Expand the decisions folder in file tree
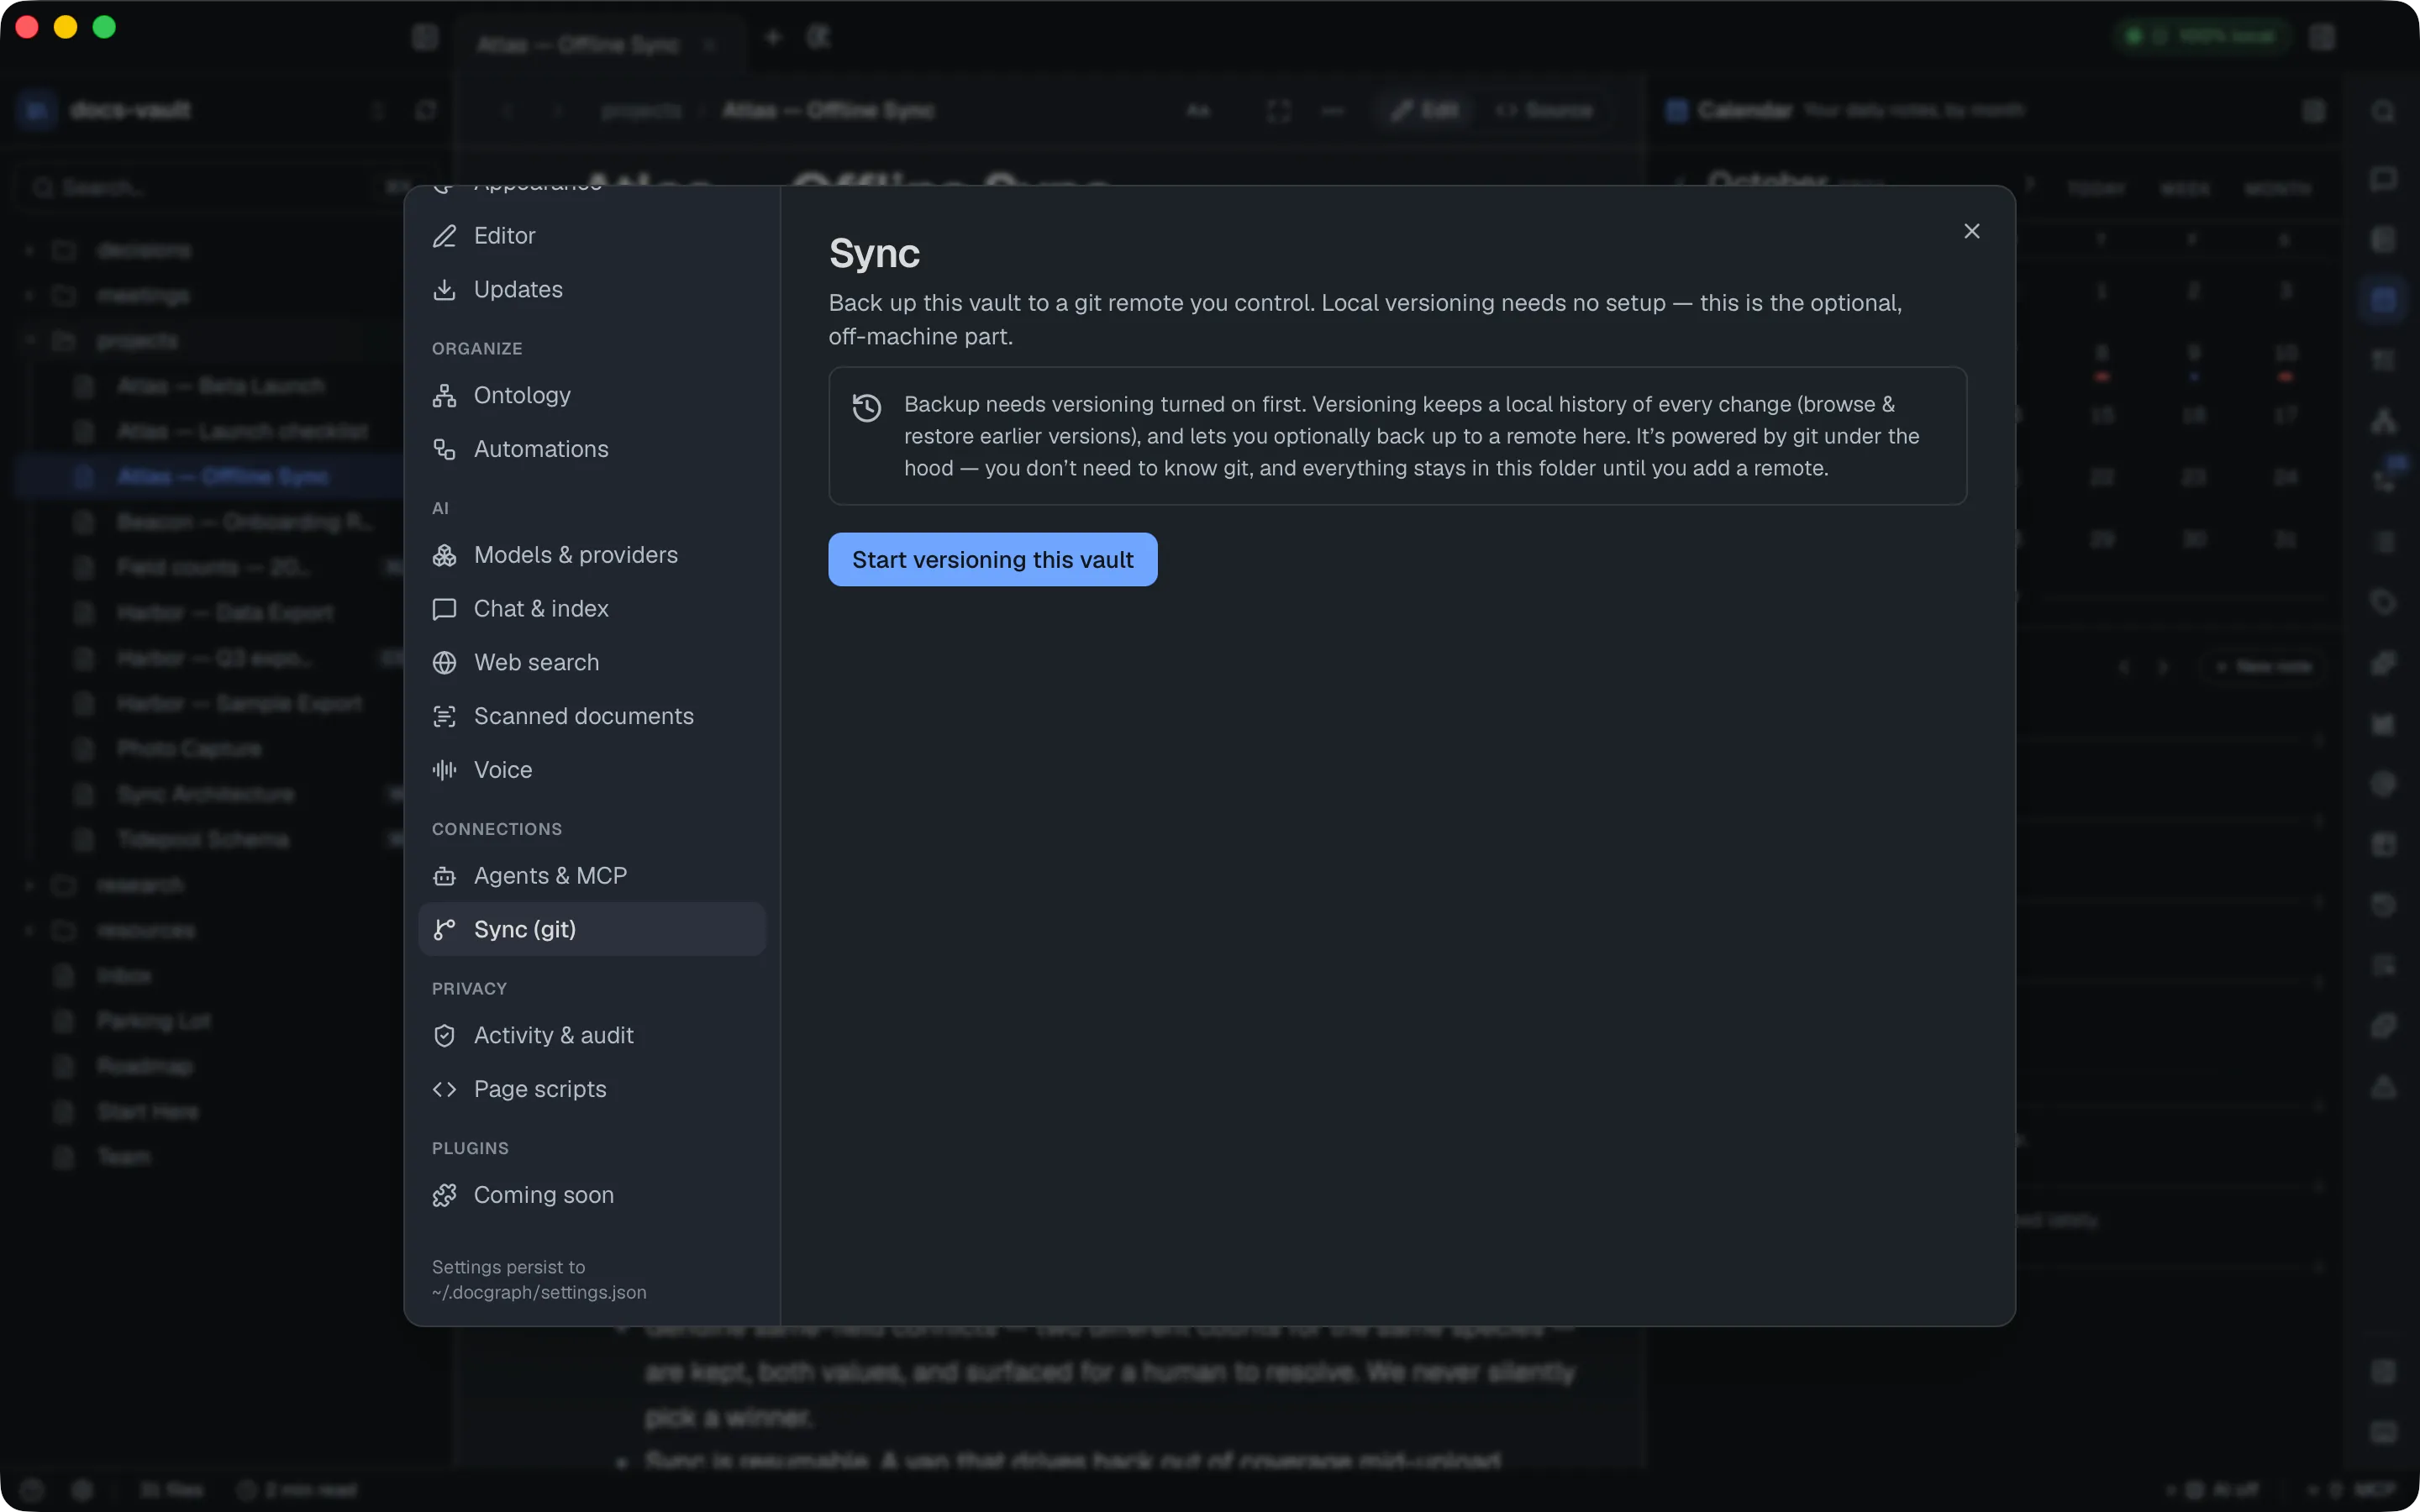The height and width of the screenshot is (1512, 2420). 30,250
